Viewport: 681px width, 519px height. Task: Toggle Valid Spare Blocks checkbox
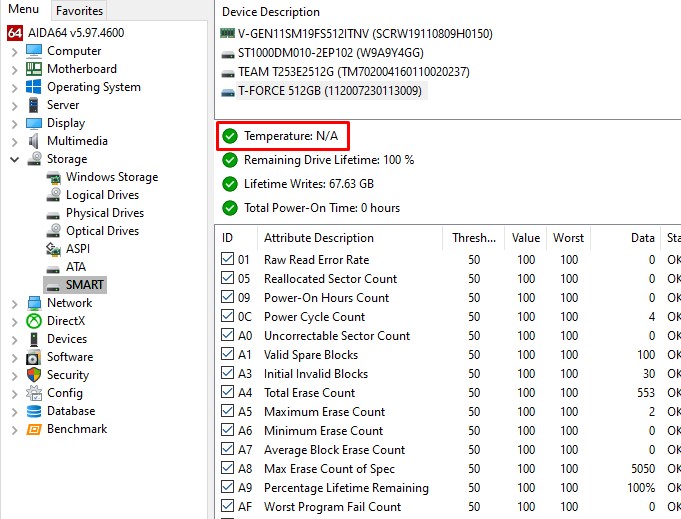(x=228, y=354)
